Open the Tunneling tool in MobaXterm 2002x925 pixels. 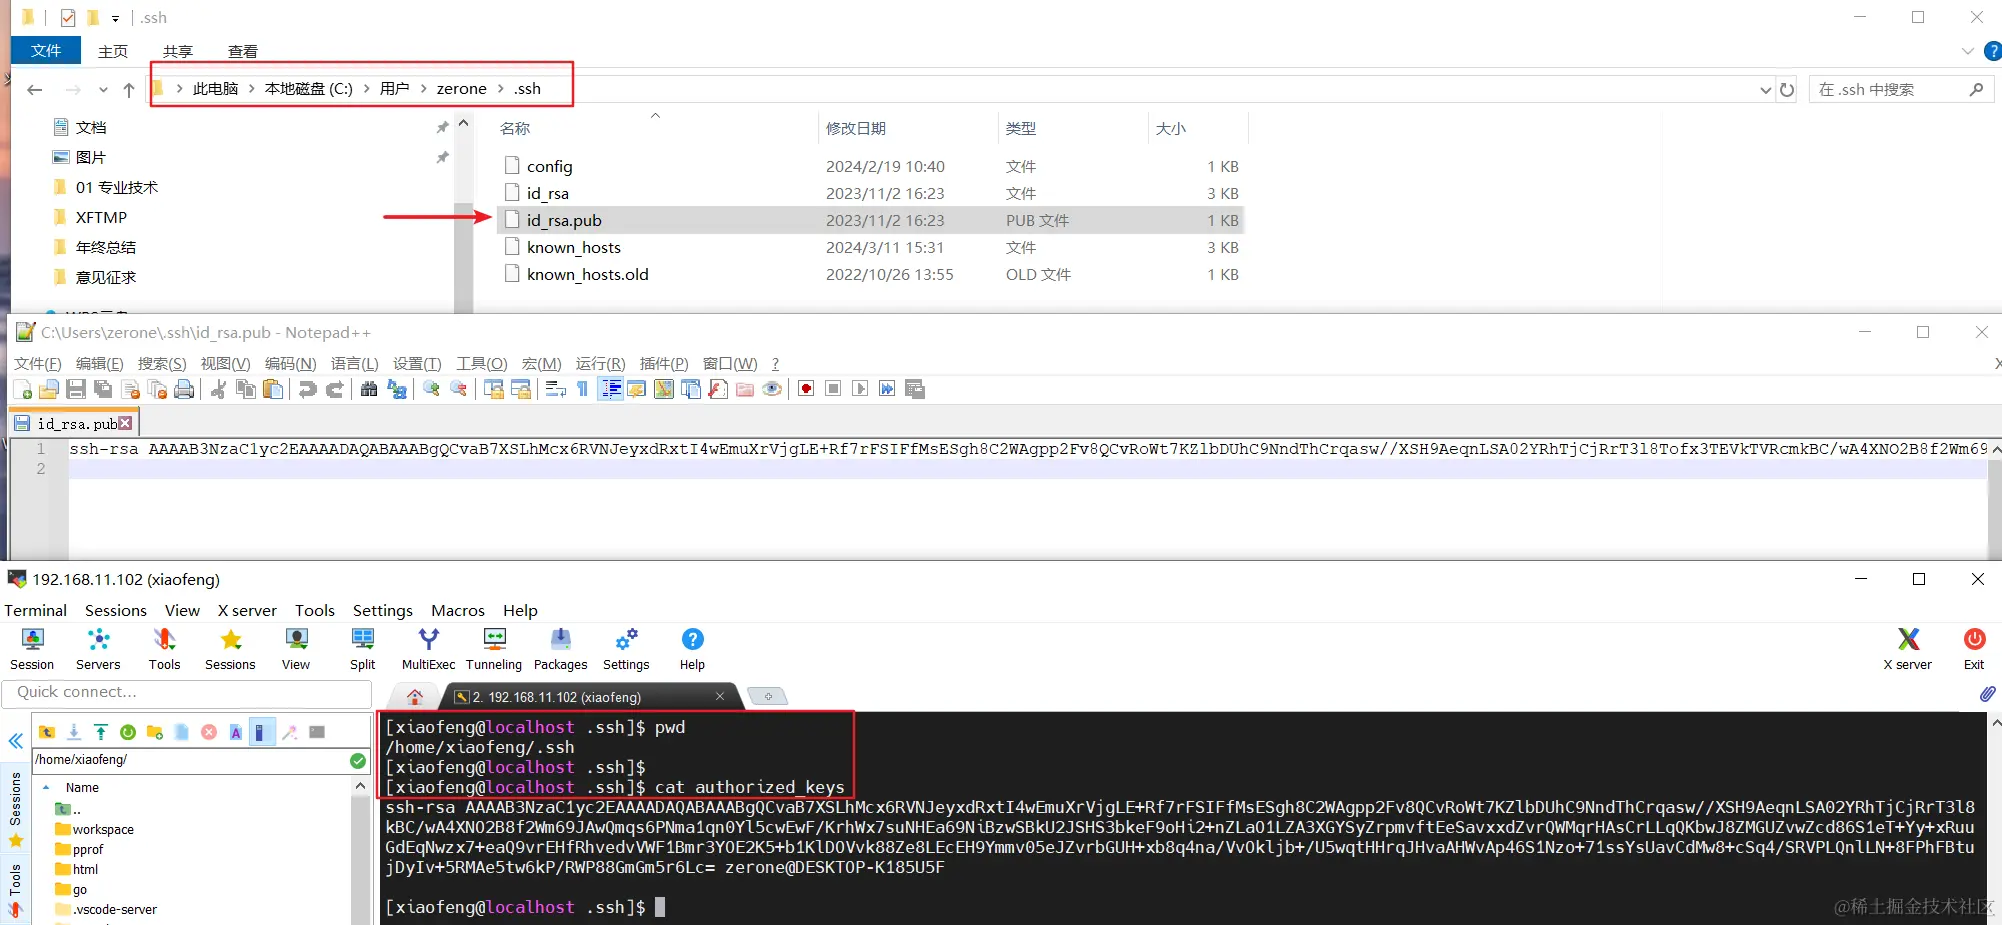494,649
